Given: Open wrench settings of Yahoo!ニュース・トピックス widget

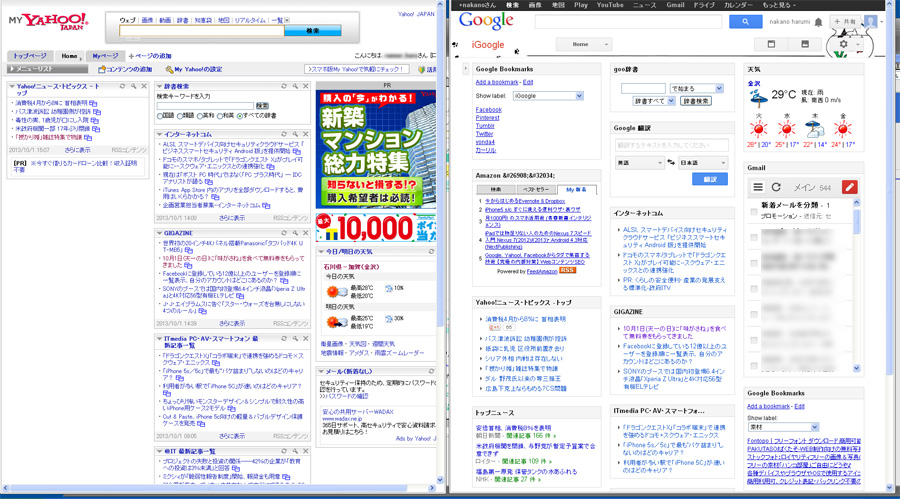Looking at the screenshot, I should click(133, 86).
